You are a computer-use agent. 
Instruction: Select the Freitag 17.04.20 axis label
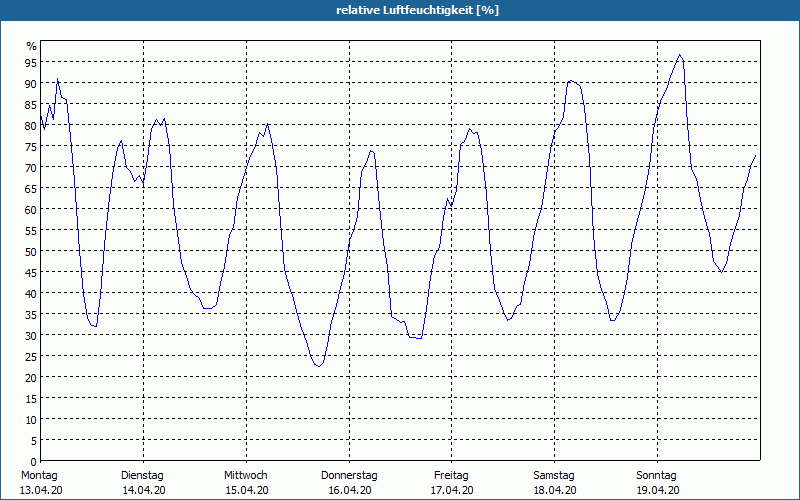(452, 483)
